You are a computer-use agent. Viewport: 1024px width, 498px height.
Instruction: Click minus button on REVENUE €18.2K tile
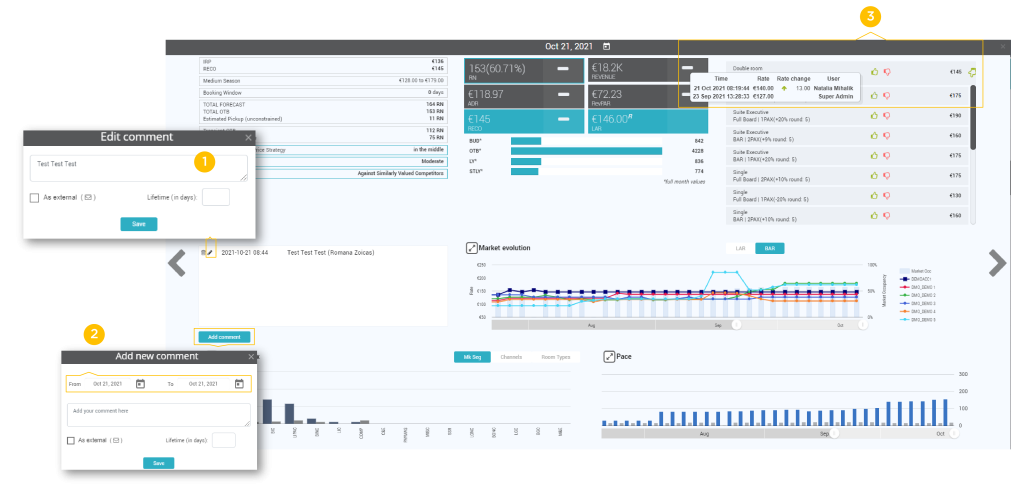pyautogui.click(x=687, y=68)
